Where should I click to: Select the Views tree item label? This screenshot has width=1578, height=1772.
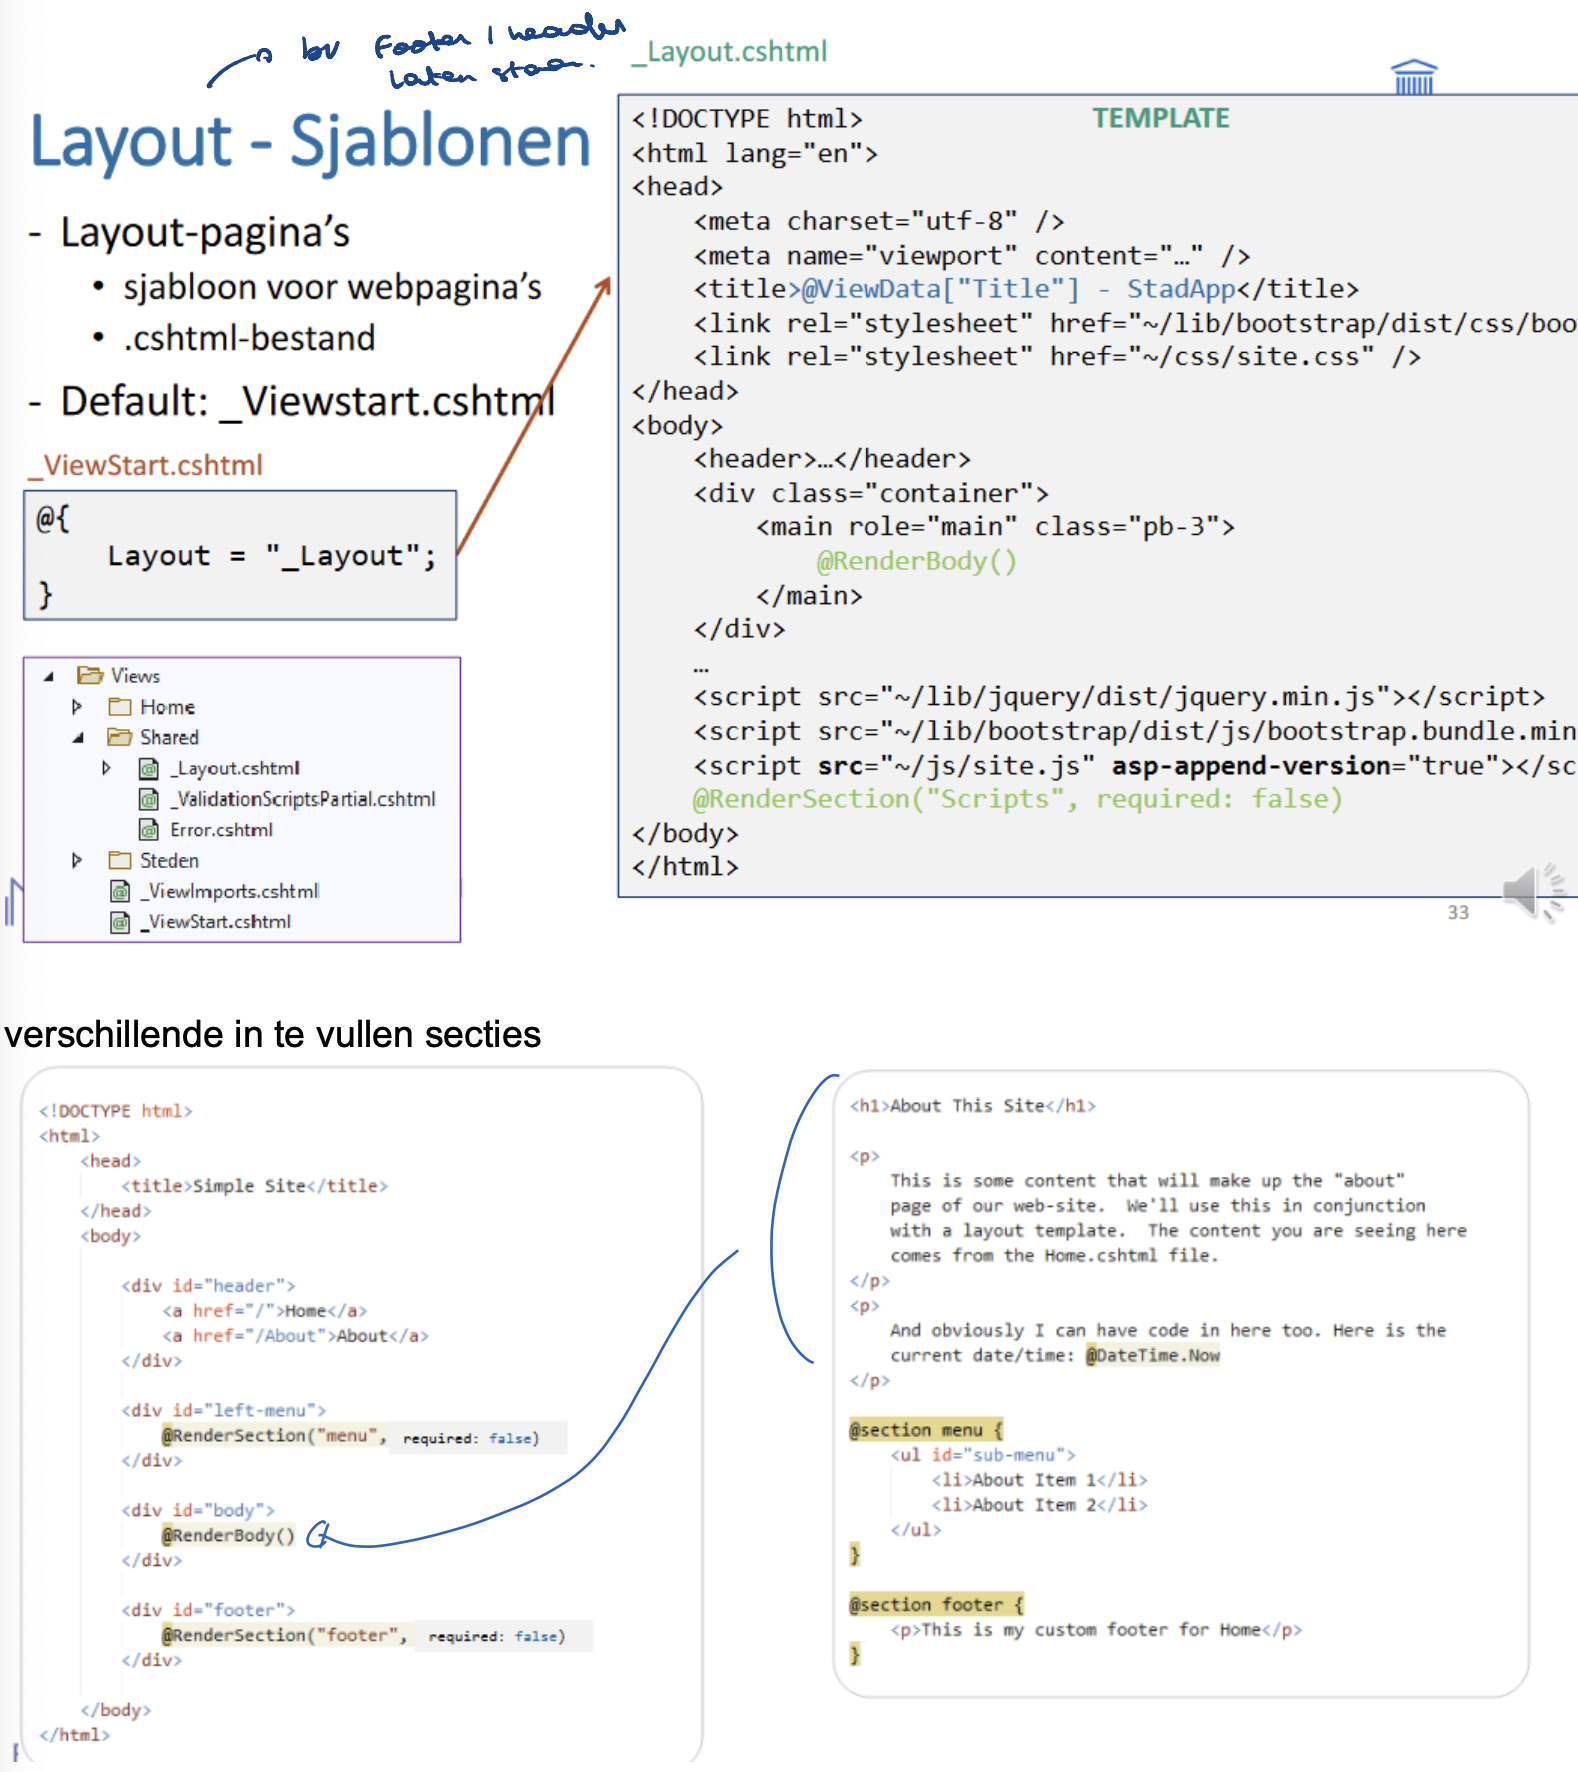(135, 676)
